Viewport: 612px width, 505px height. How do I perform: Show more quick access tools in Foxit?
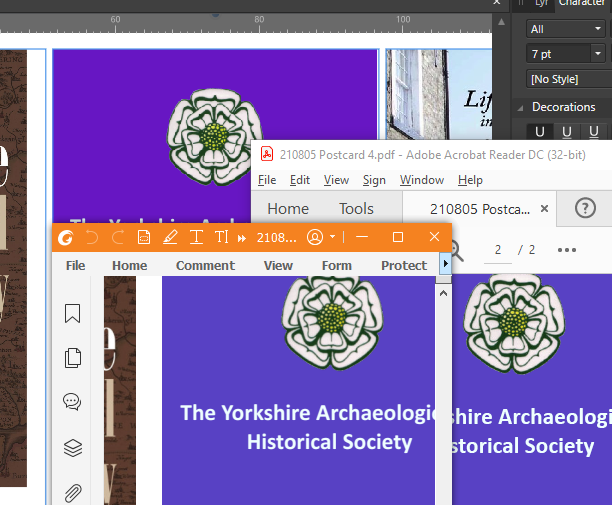click(x=242, y=238)
